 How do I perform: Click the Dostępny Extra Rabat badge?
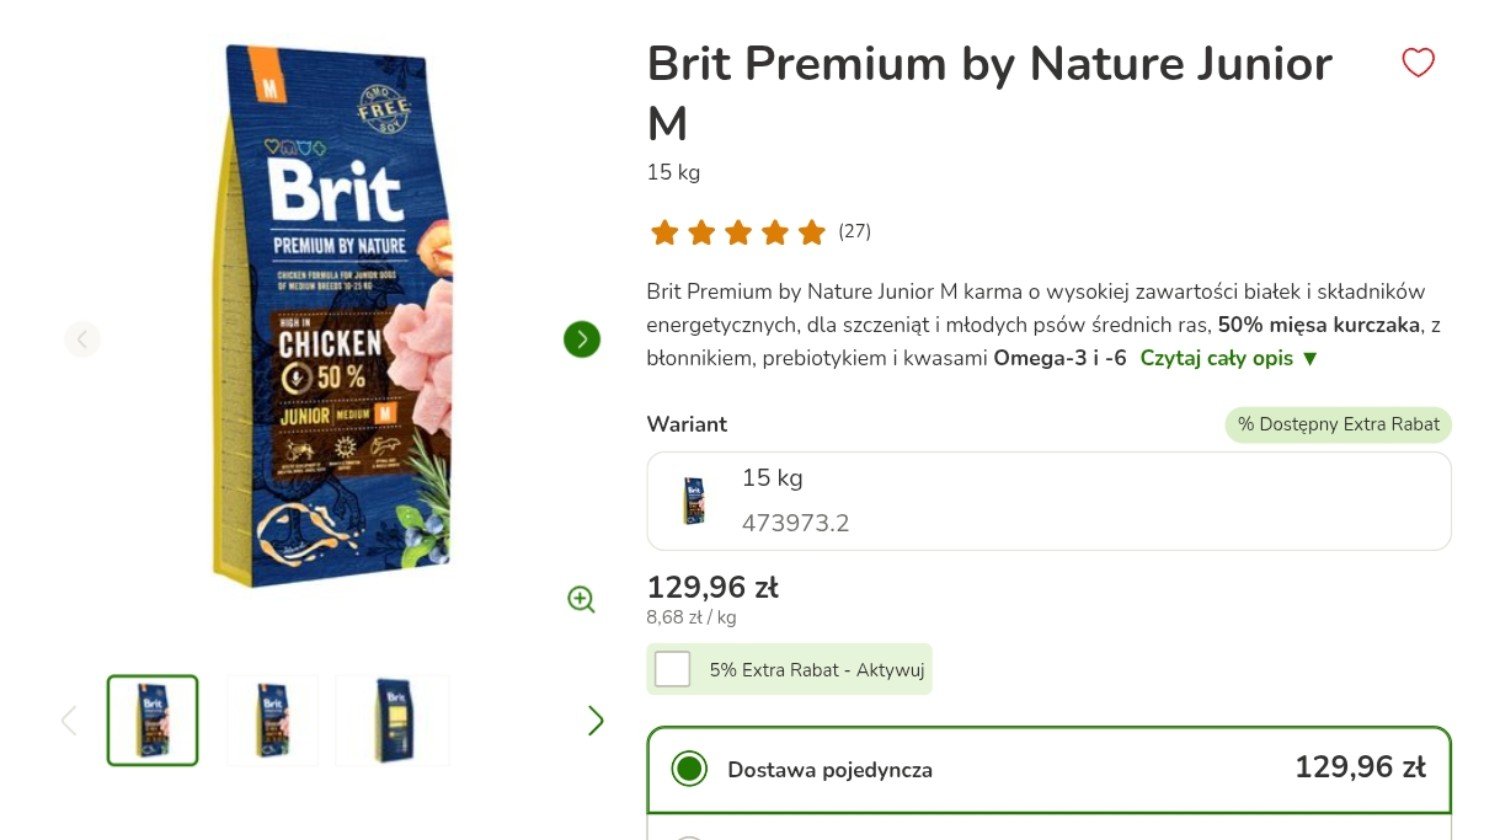[1338, 424]
